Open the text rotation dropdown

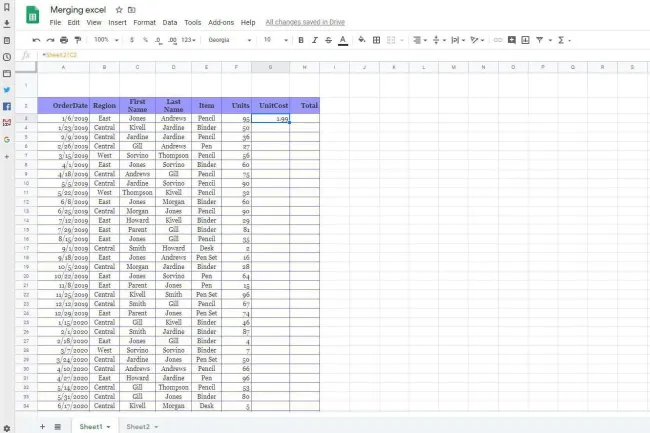[x=477, y=40]
